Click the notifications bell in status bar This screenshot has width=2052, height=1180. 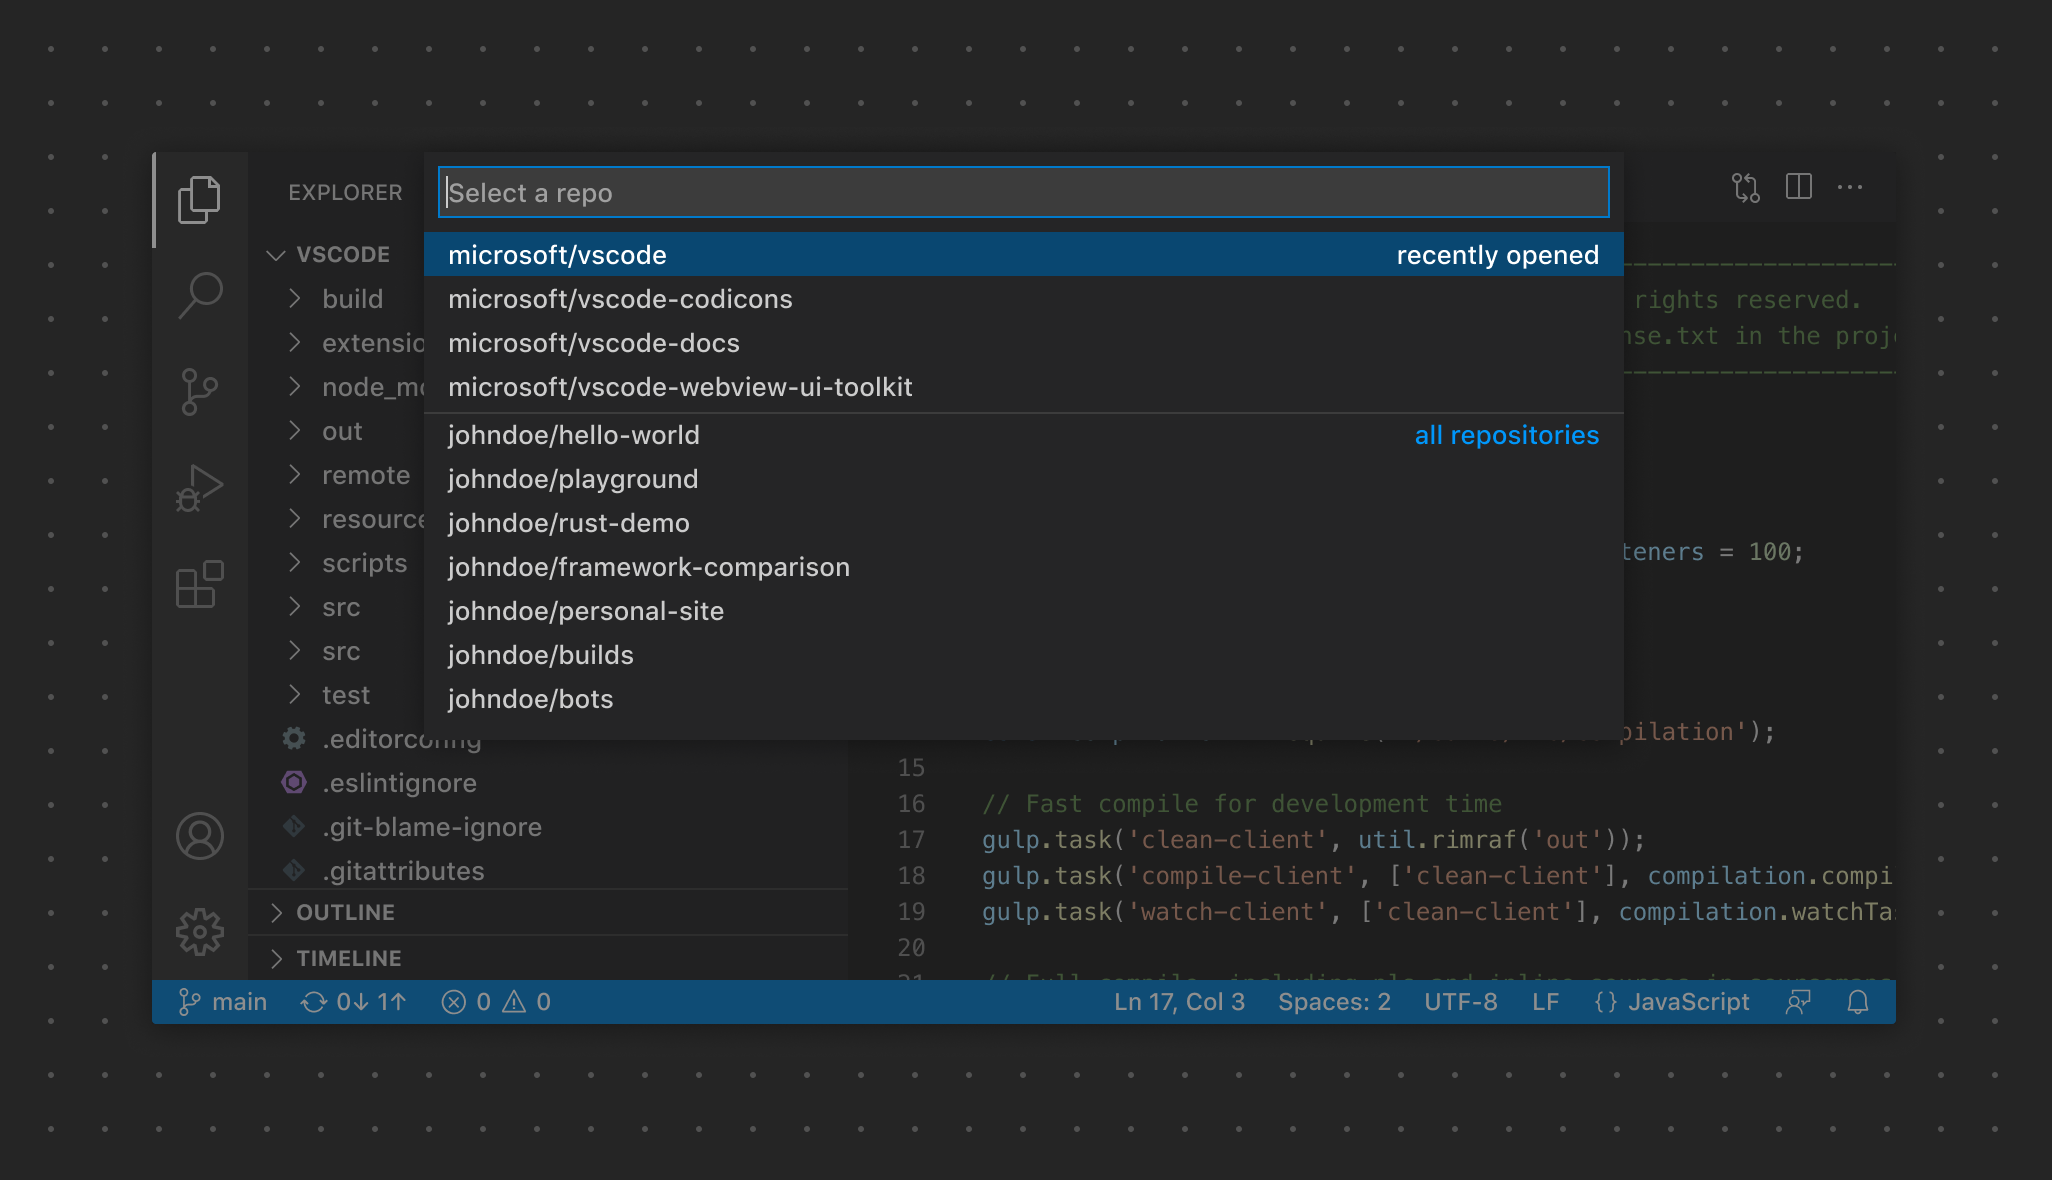1858,1001
